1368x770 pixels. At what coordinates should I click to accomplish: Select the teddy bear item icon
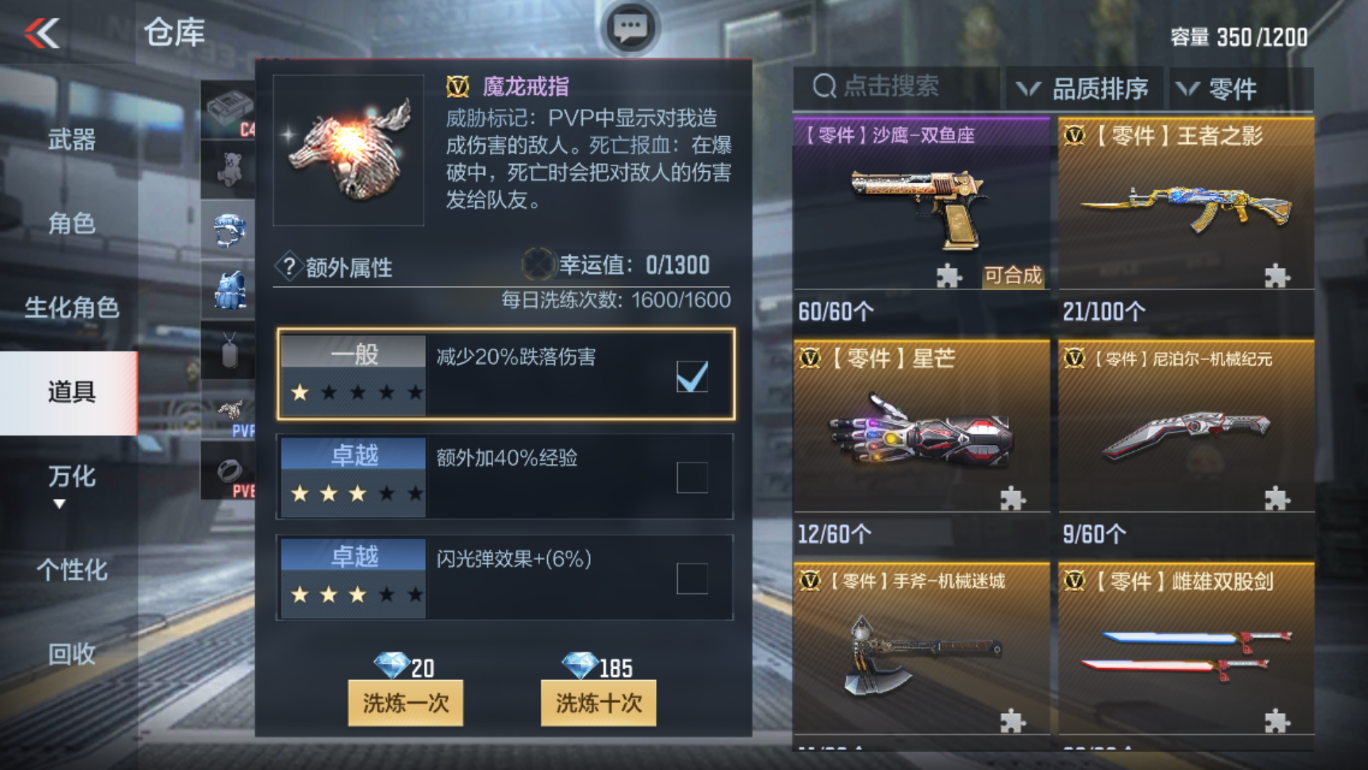coord(228,169)
